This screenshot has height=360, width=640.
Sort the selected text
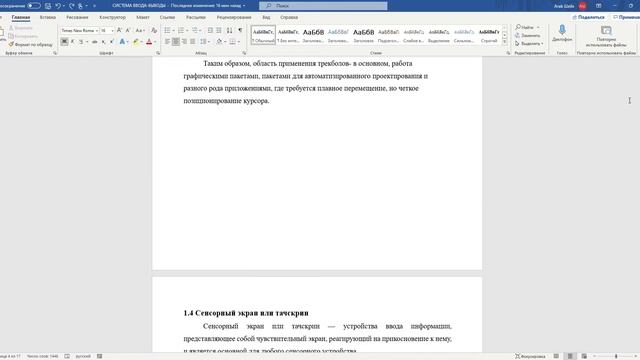coord(230,31)
